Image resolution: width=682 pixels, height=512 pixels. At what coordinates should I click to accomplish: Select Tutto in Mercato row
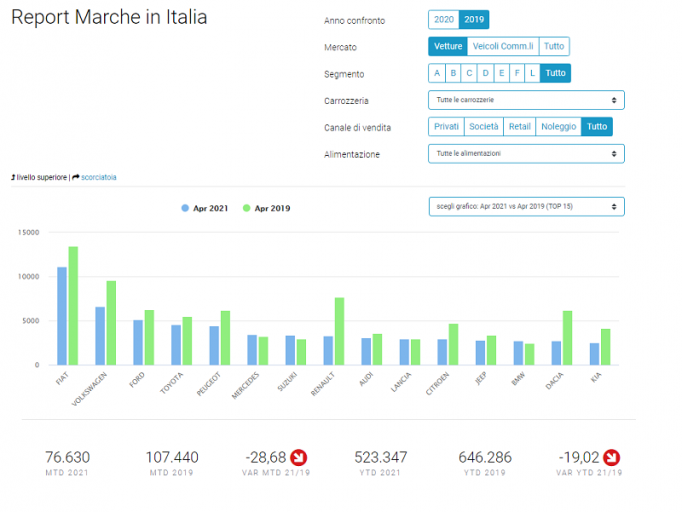(x=554, y=46)
